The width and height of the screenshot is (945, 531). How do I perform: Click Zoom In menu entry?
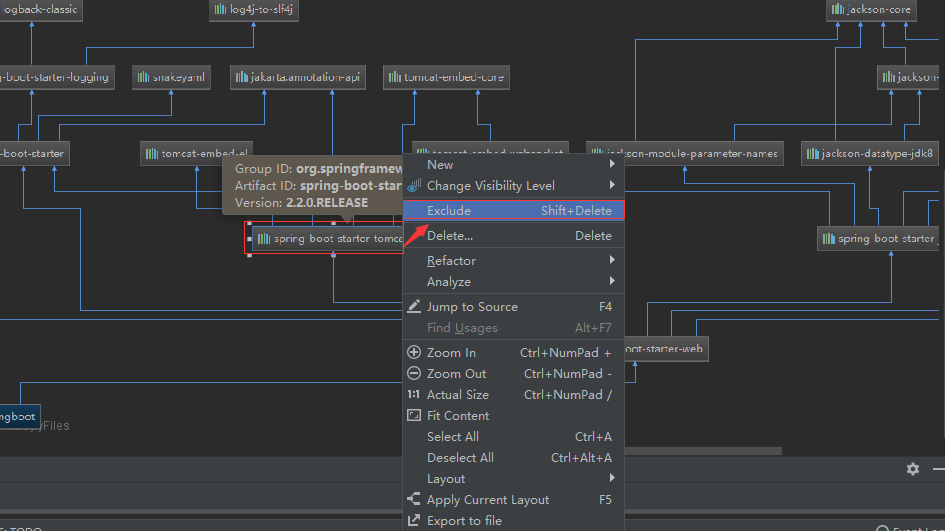coord(513,353)
